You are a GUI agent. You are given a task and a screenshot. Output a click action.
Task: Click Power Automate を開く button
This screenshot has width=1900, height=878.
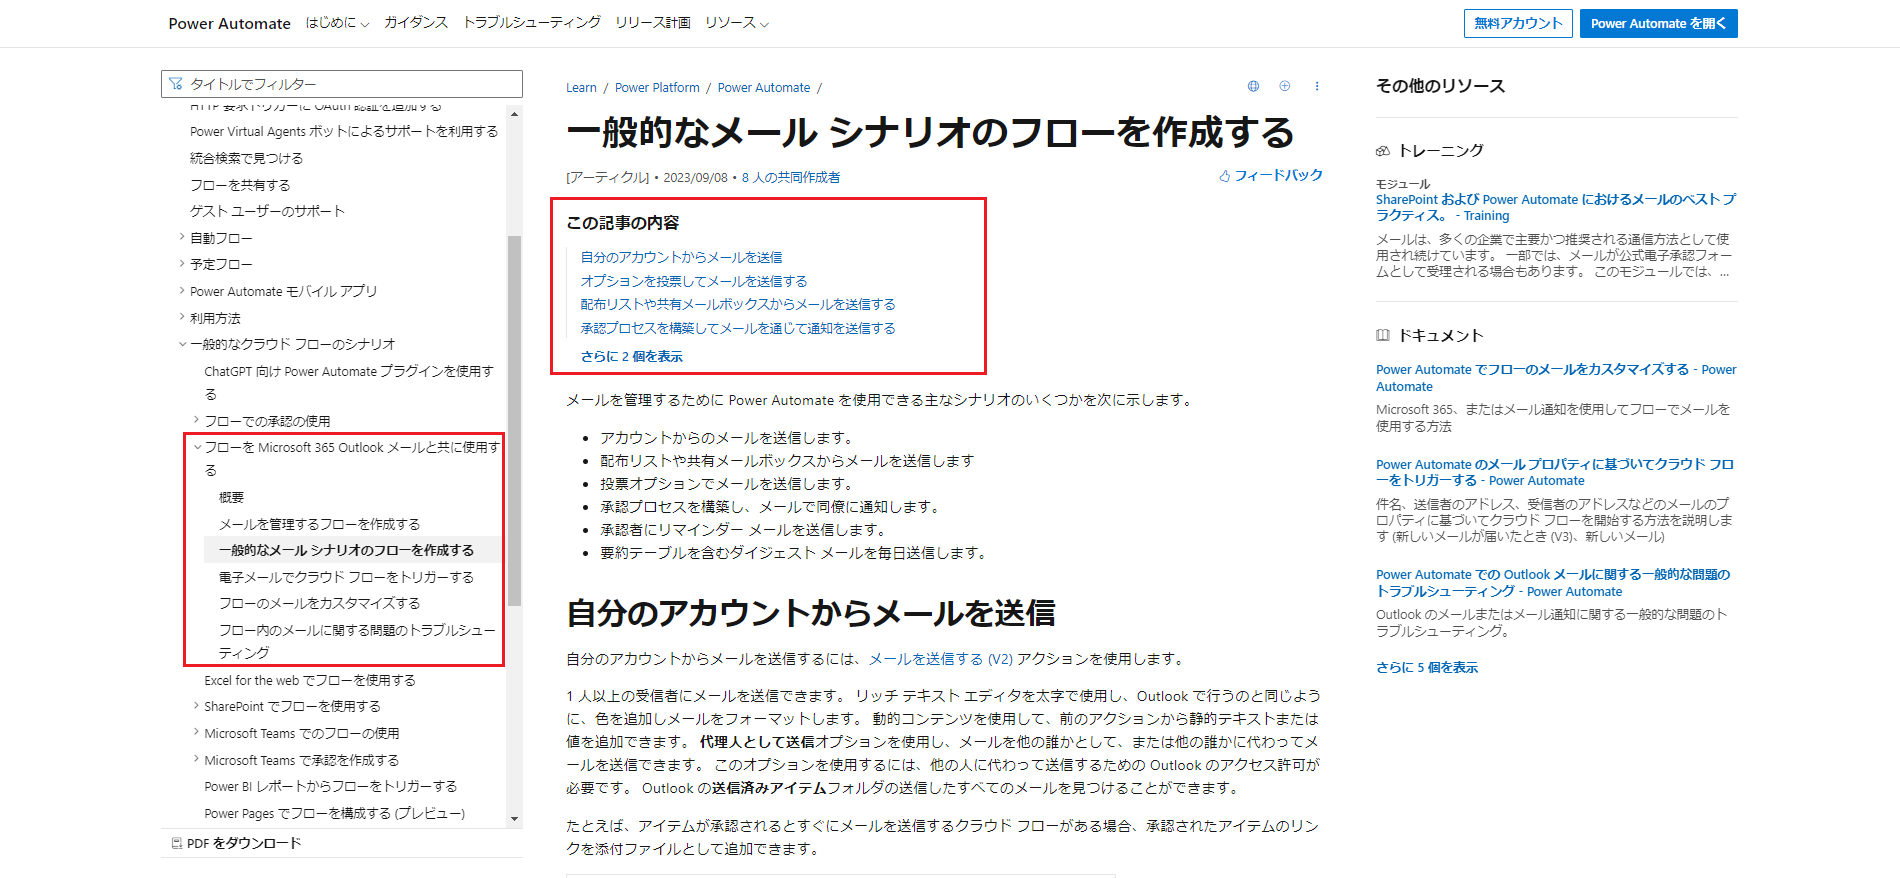pyautogui.click(x=1658, y=23)
